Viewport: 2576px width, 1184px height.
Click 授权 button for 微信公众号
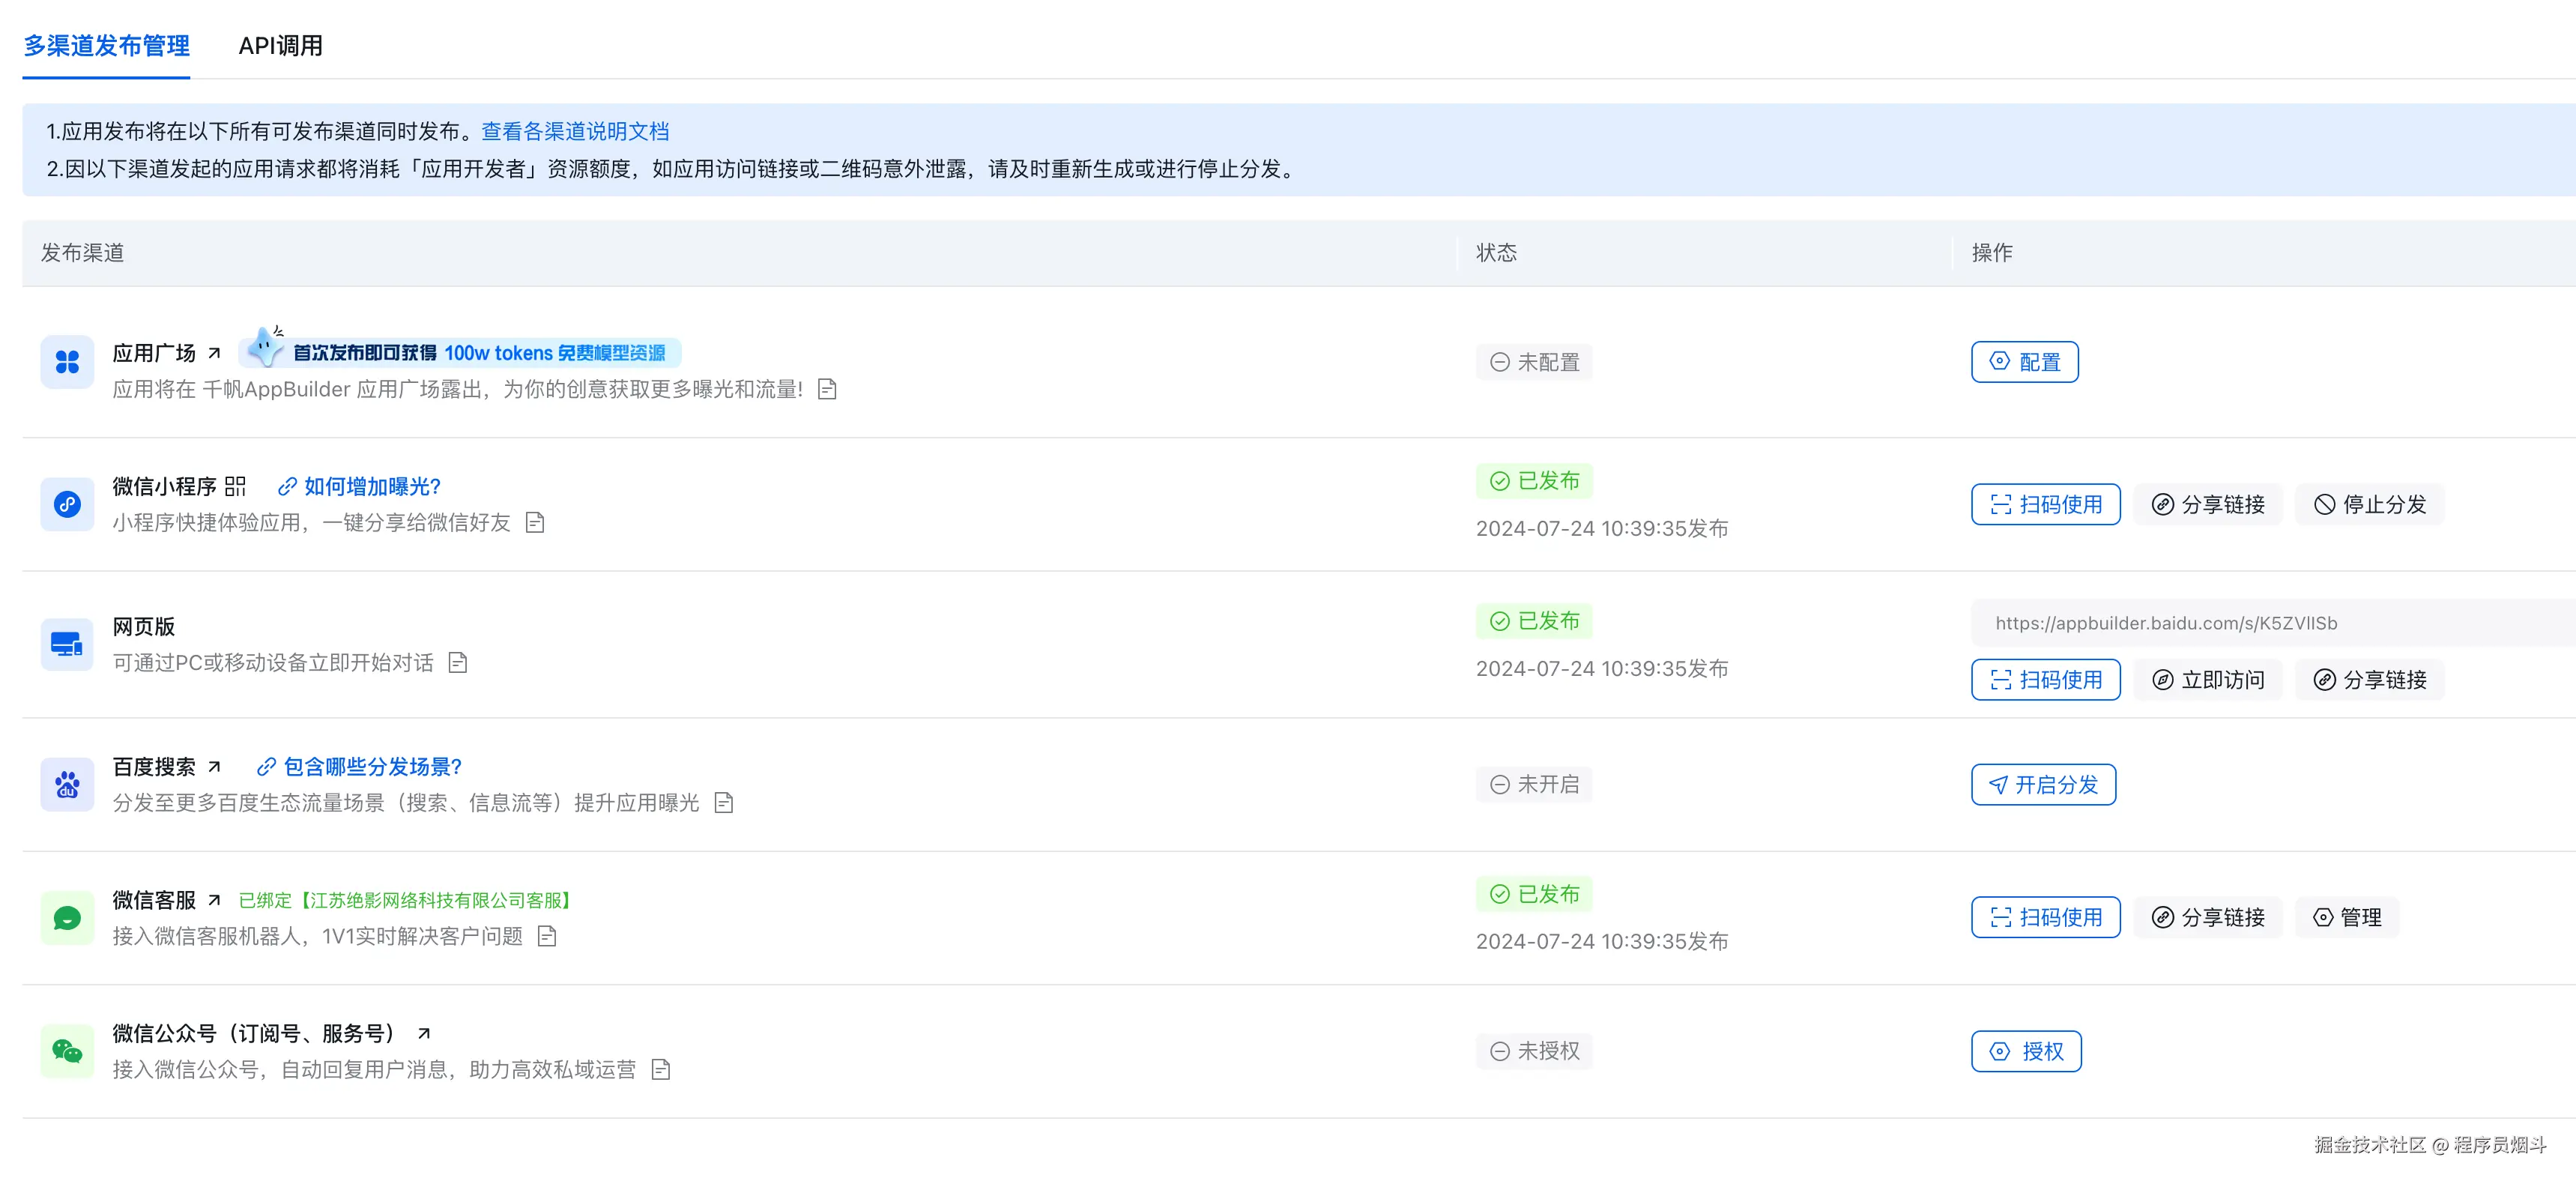click(2026, 1051)
